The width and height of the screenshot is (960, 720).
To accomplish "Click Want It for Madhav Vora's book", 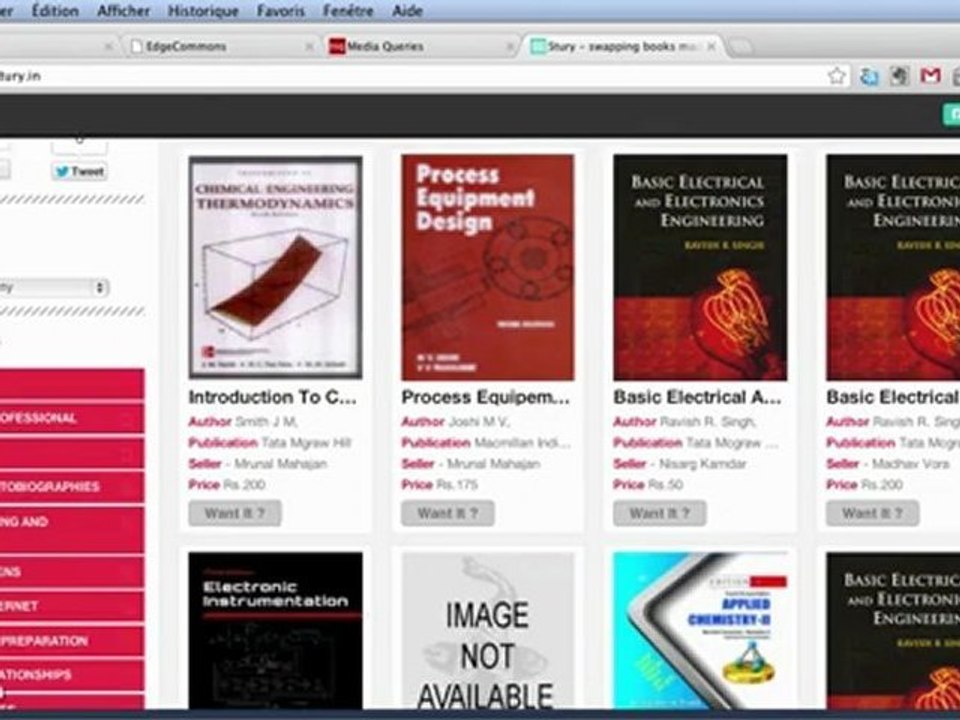I will [x=872, y=513].
